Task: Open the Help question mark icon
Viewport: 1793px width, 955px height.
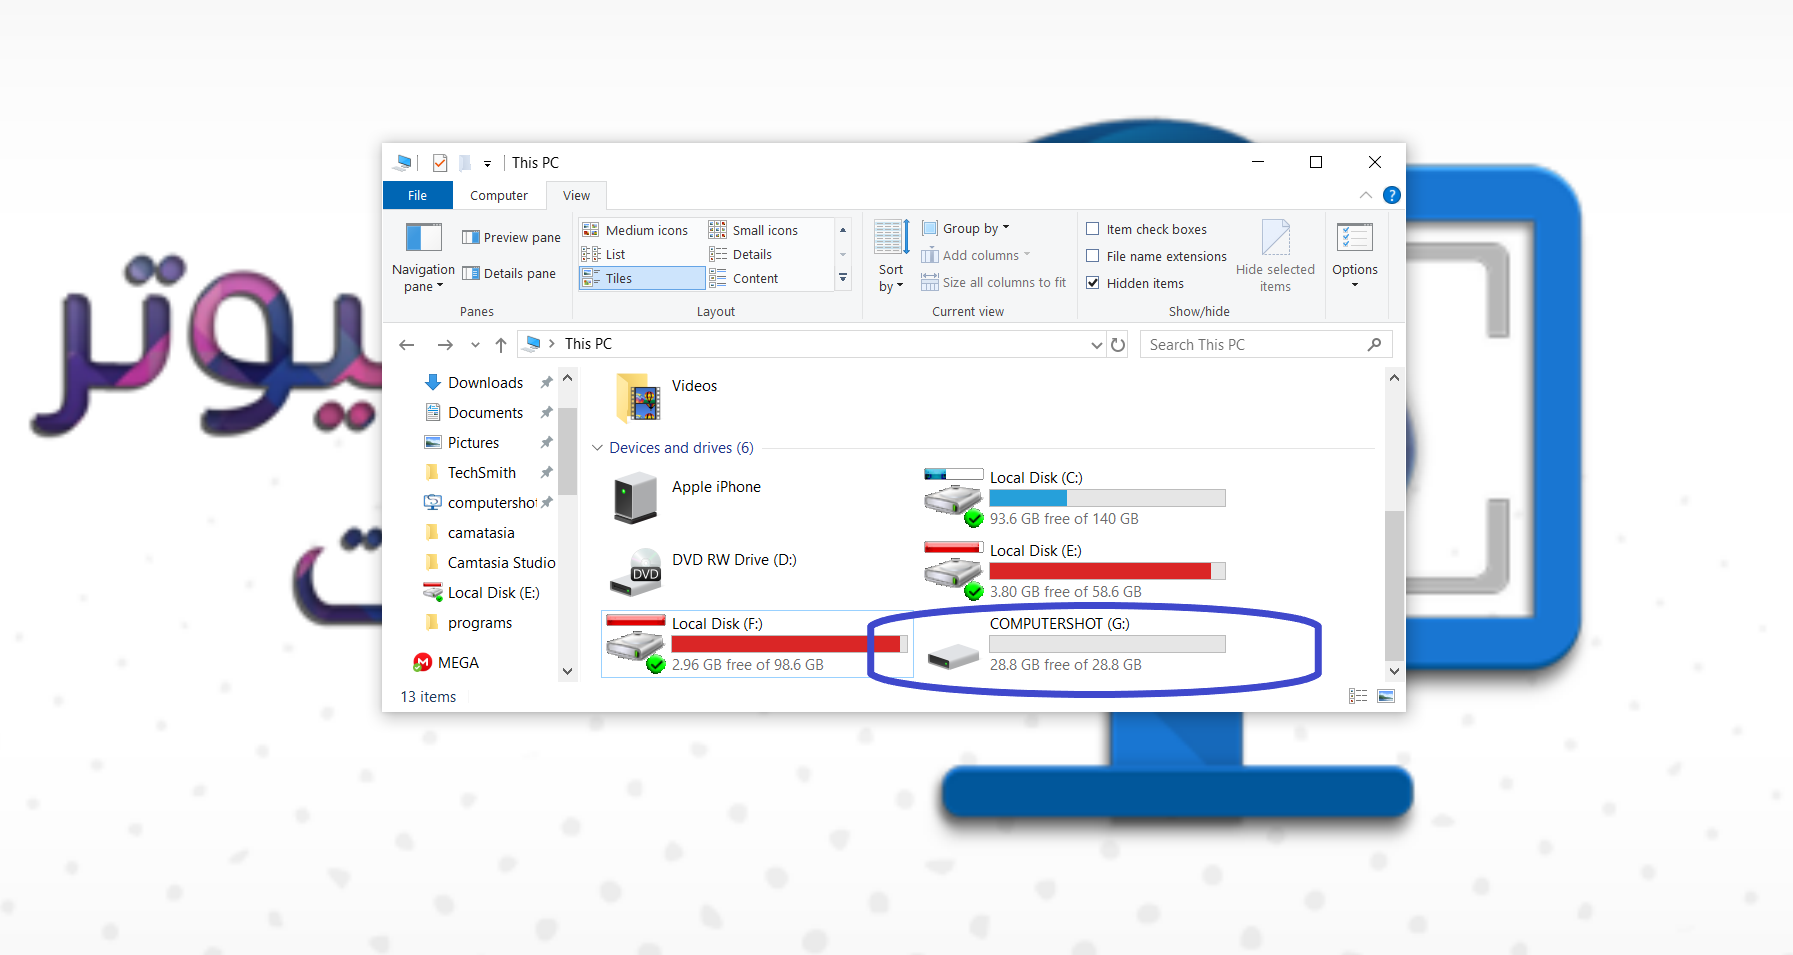Action: point(1391,195)
